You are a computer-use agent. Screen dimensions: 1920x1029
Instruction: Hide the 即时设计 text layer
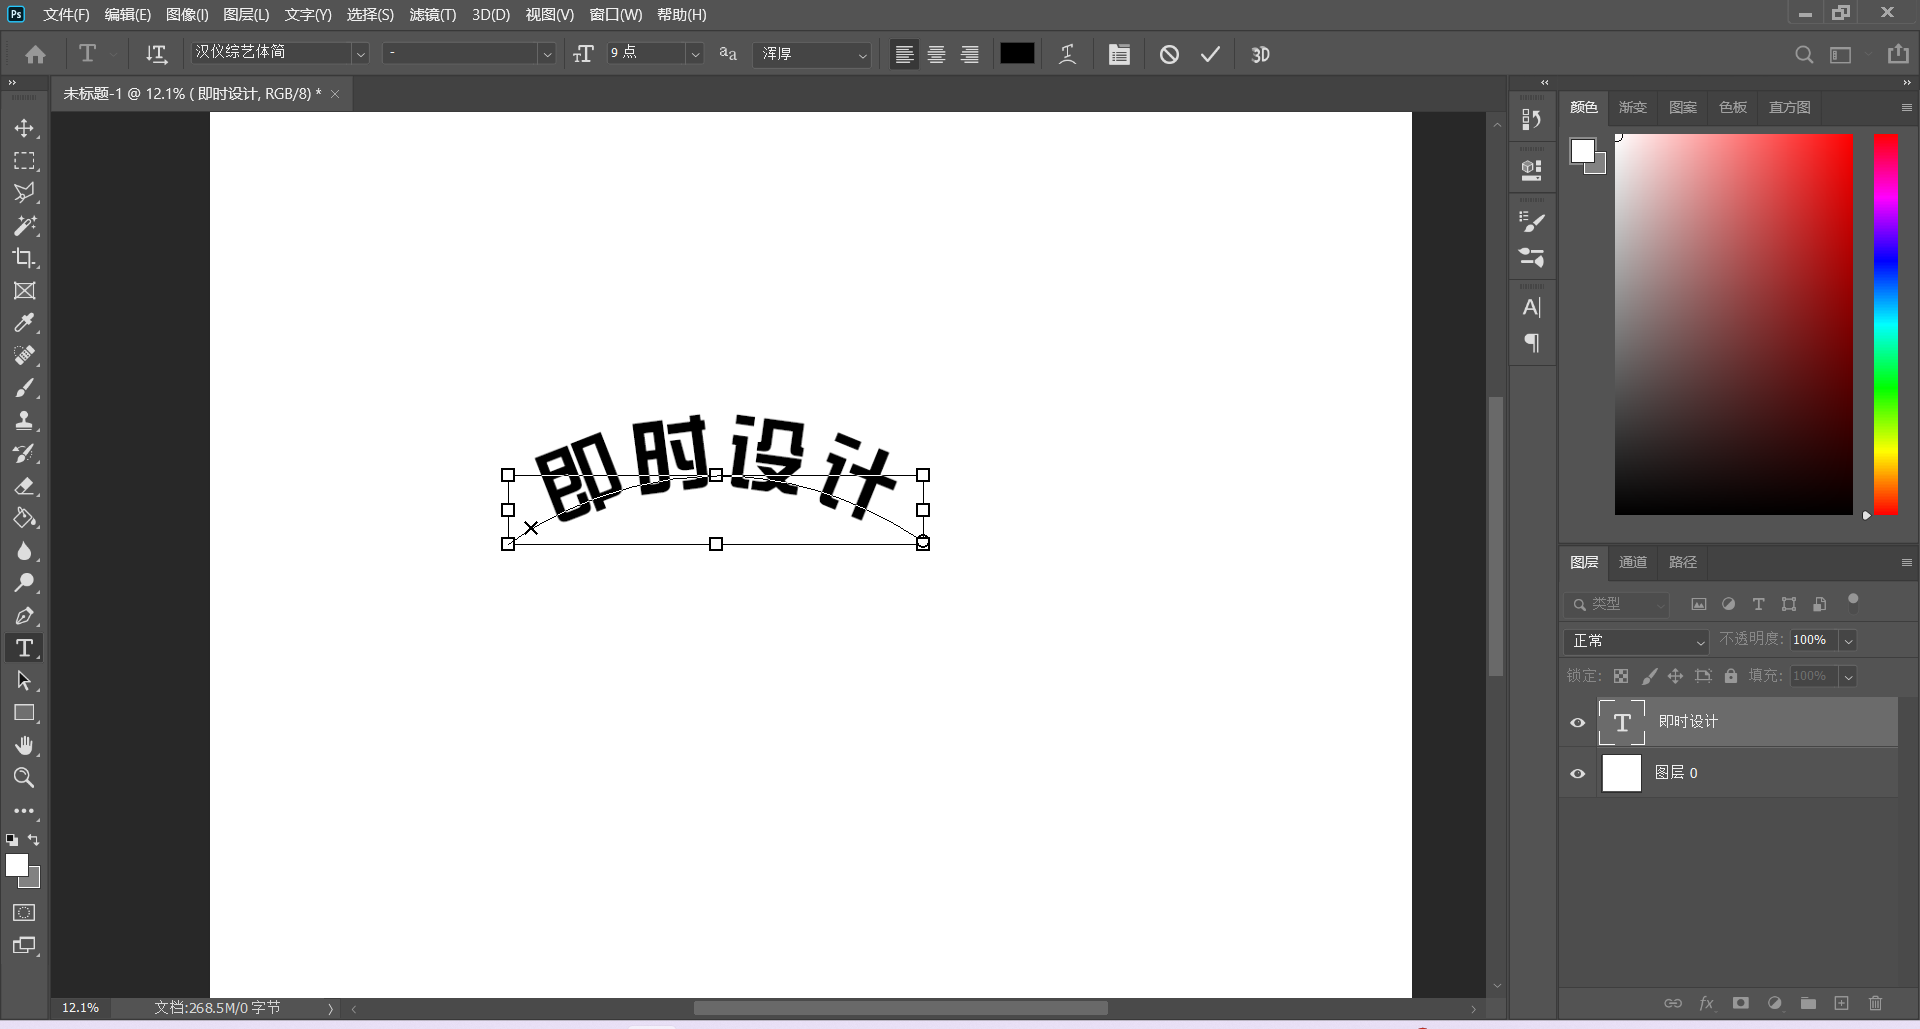[1578, 723]
